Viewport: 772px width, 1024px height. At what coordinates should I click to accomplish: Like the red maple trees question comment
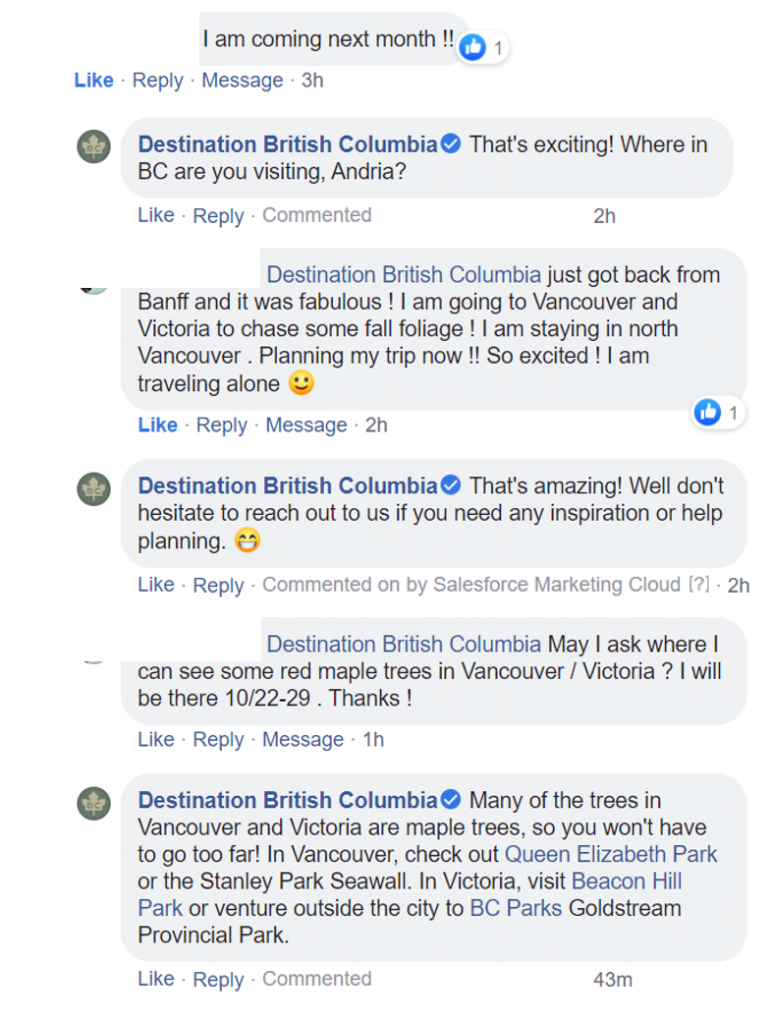pyautogui.click(x=156, y=739)
